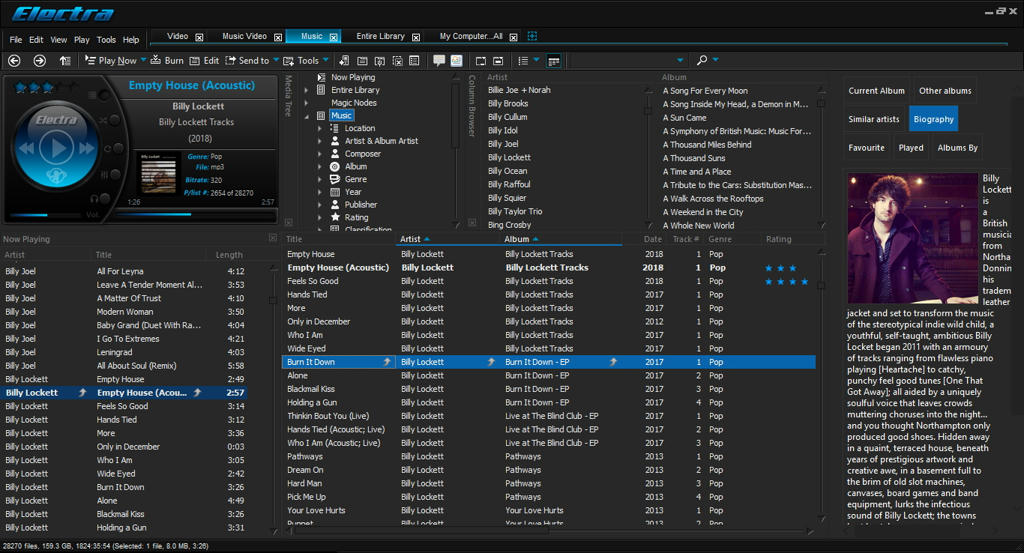Image resolution: width=1024 pixels, height=553 pixels.
Task: Click Play Now in the toolbar
Action: point(111,61)
